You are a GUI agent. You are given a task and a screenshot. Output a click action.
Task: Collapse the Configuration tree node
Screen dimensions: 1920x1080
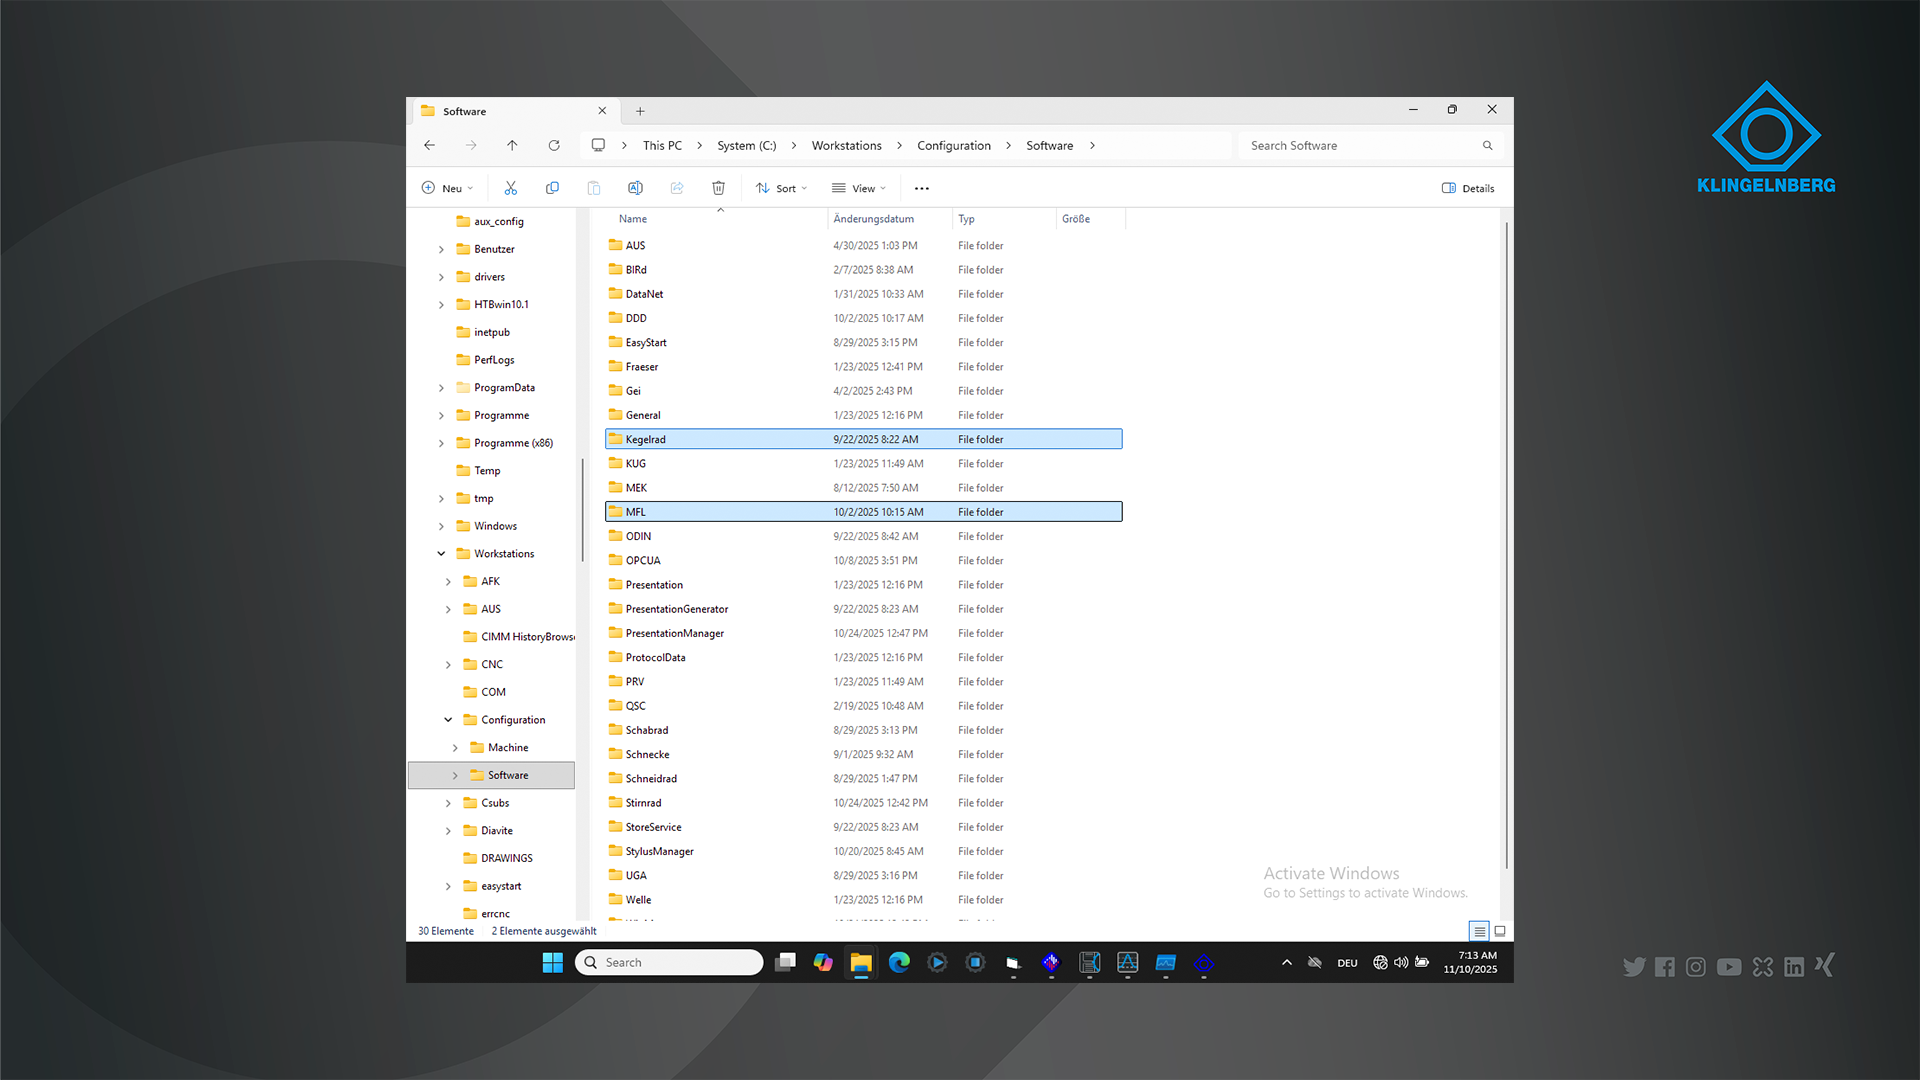[448, 720]
